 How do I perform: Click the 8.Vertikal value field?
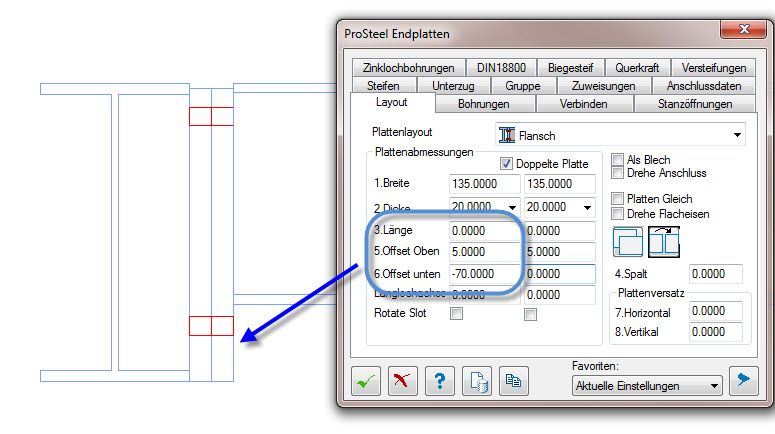716,332
